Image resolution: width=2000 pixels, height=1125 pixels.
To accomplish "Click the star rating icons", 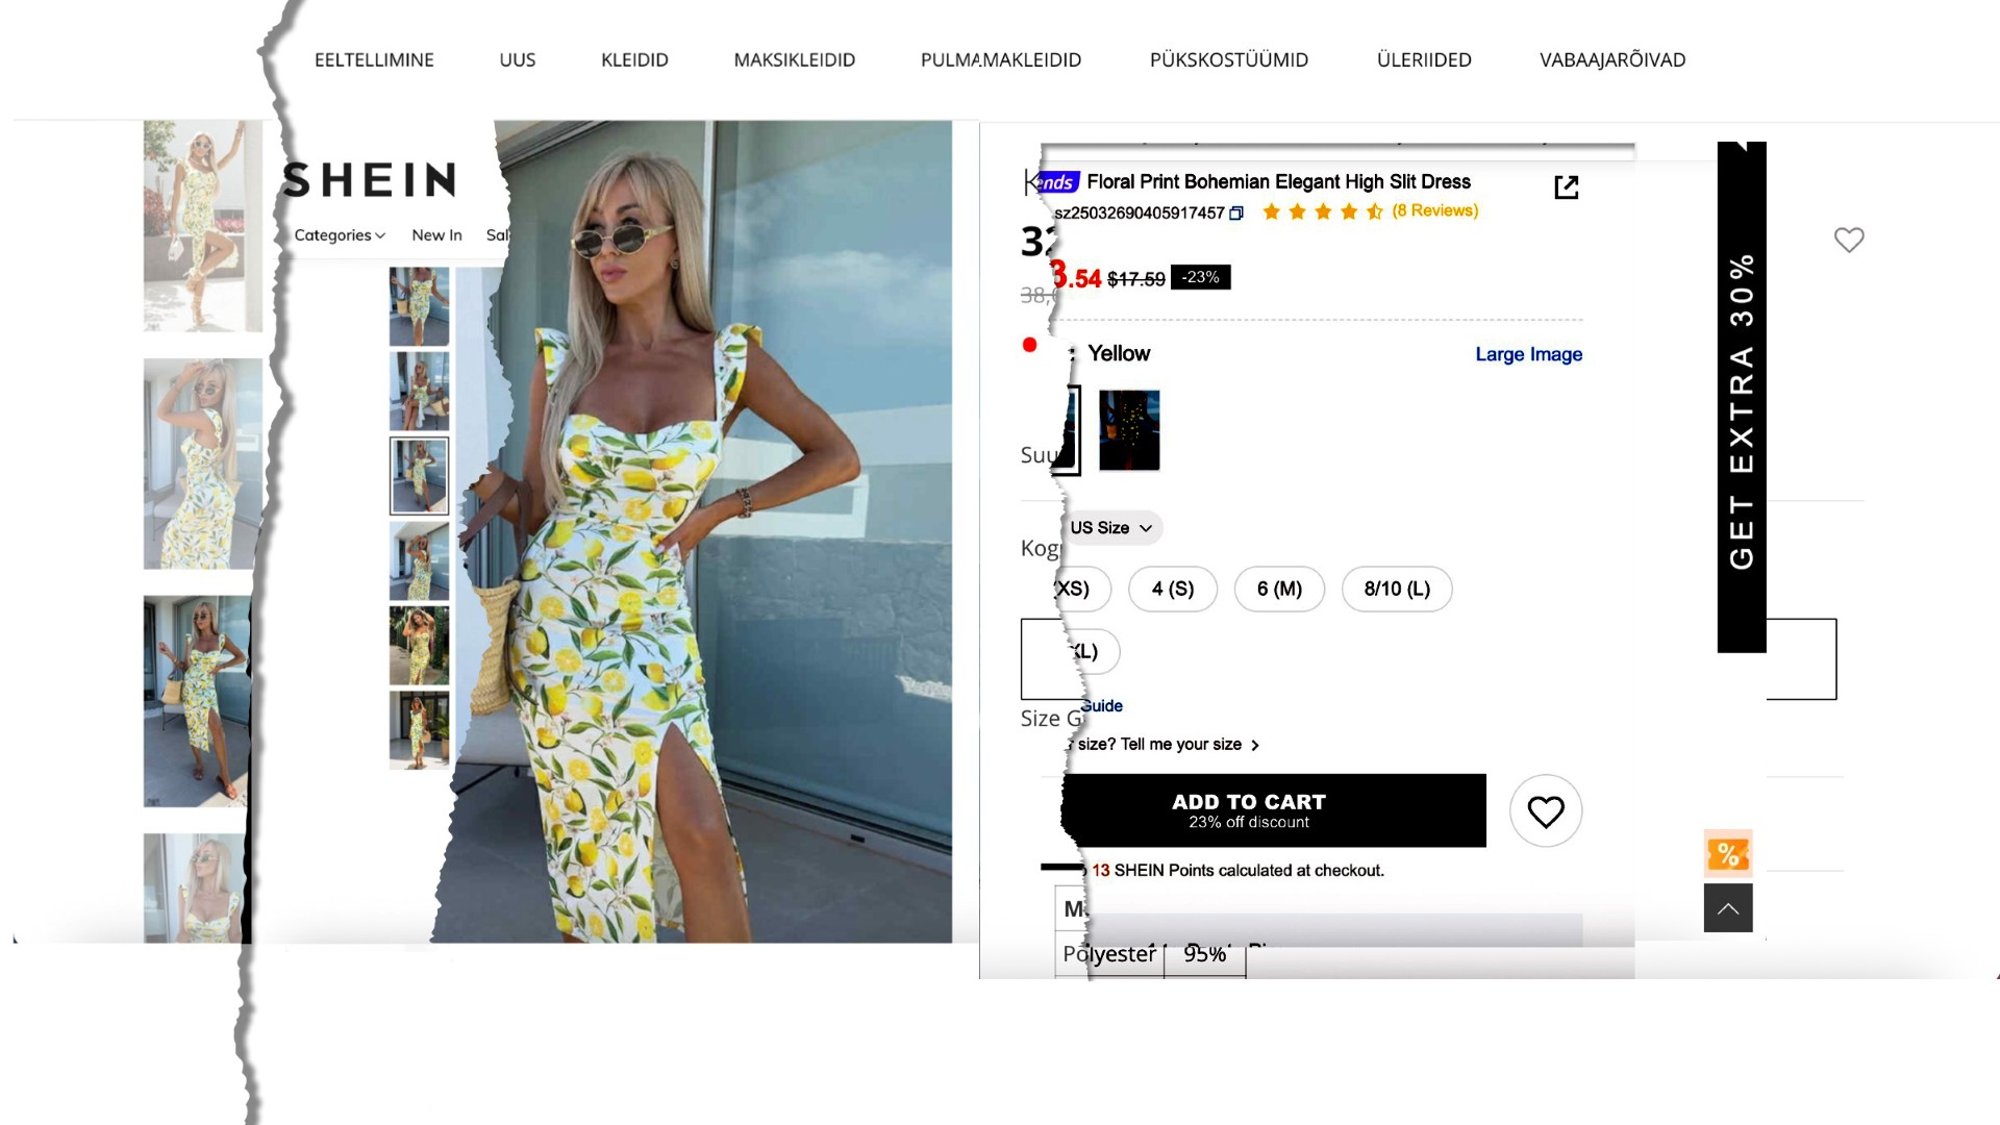I will 1322,211.
